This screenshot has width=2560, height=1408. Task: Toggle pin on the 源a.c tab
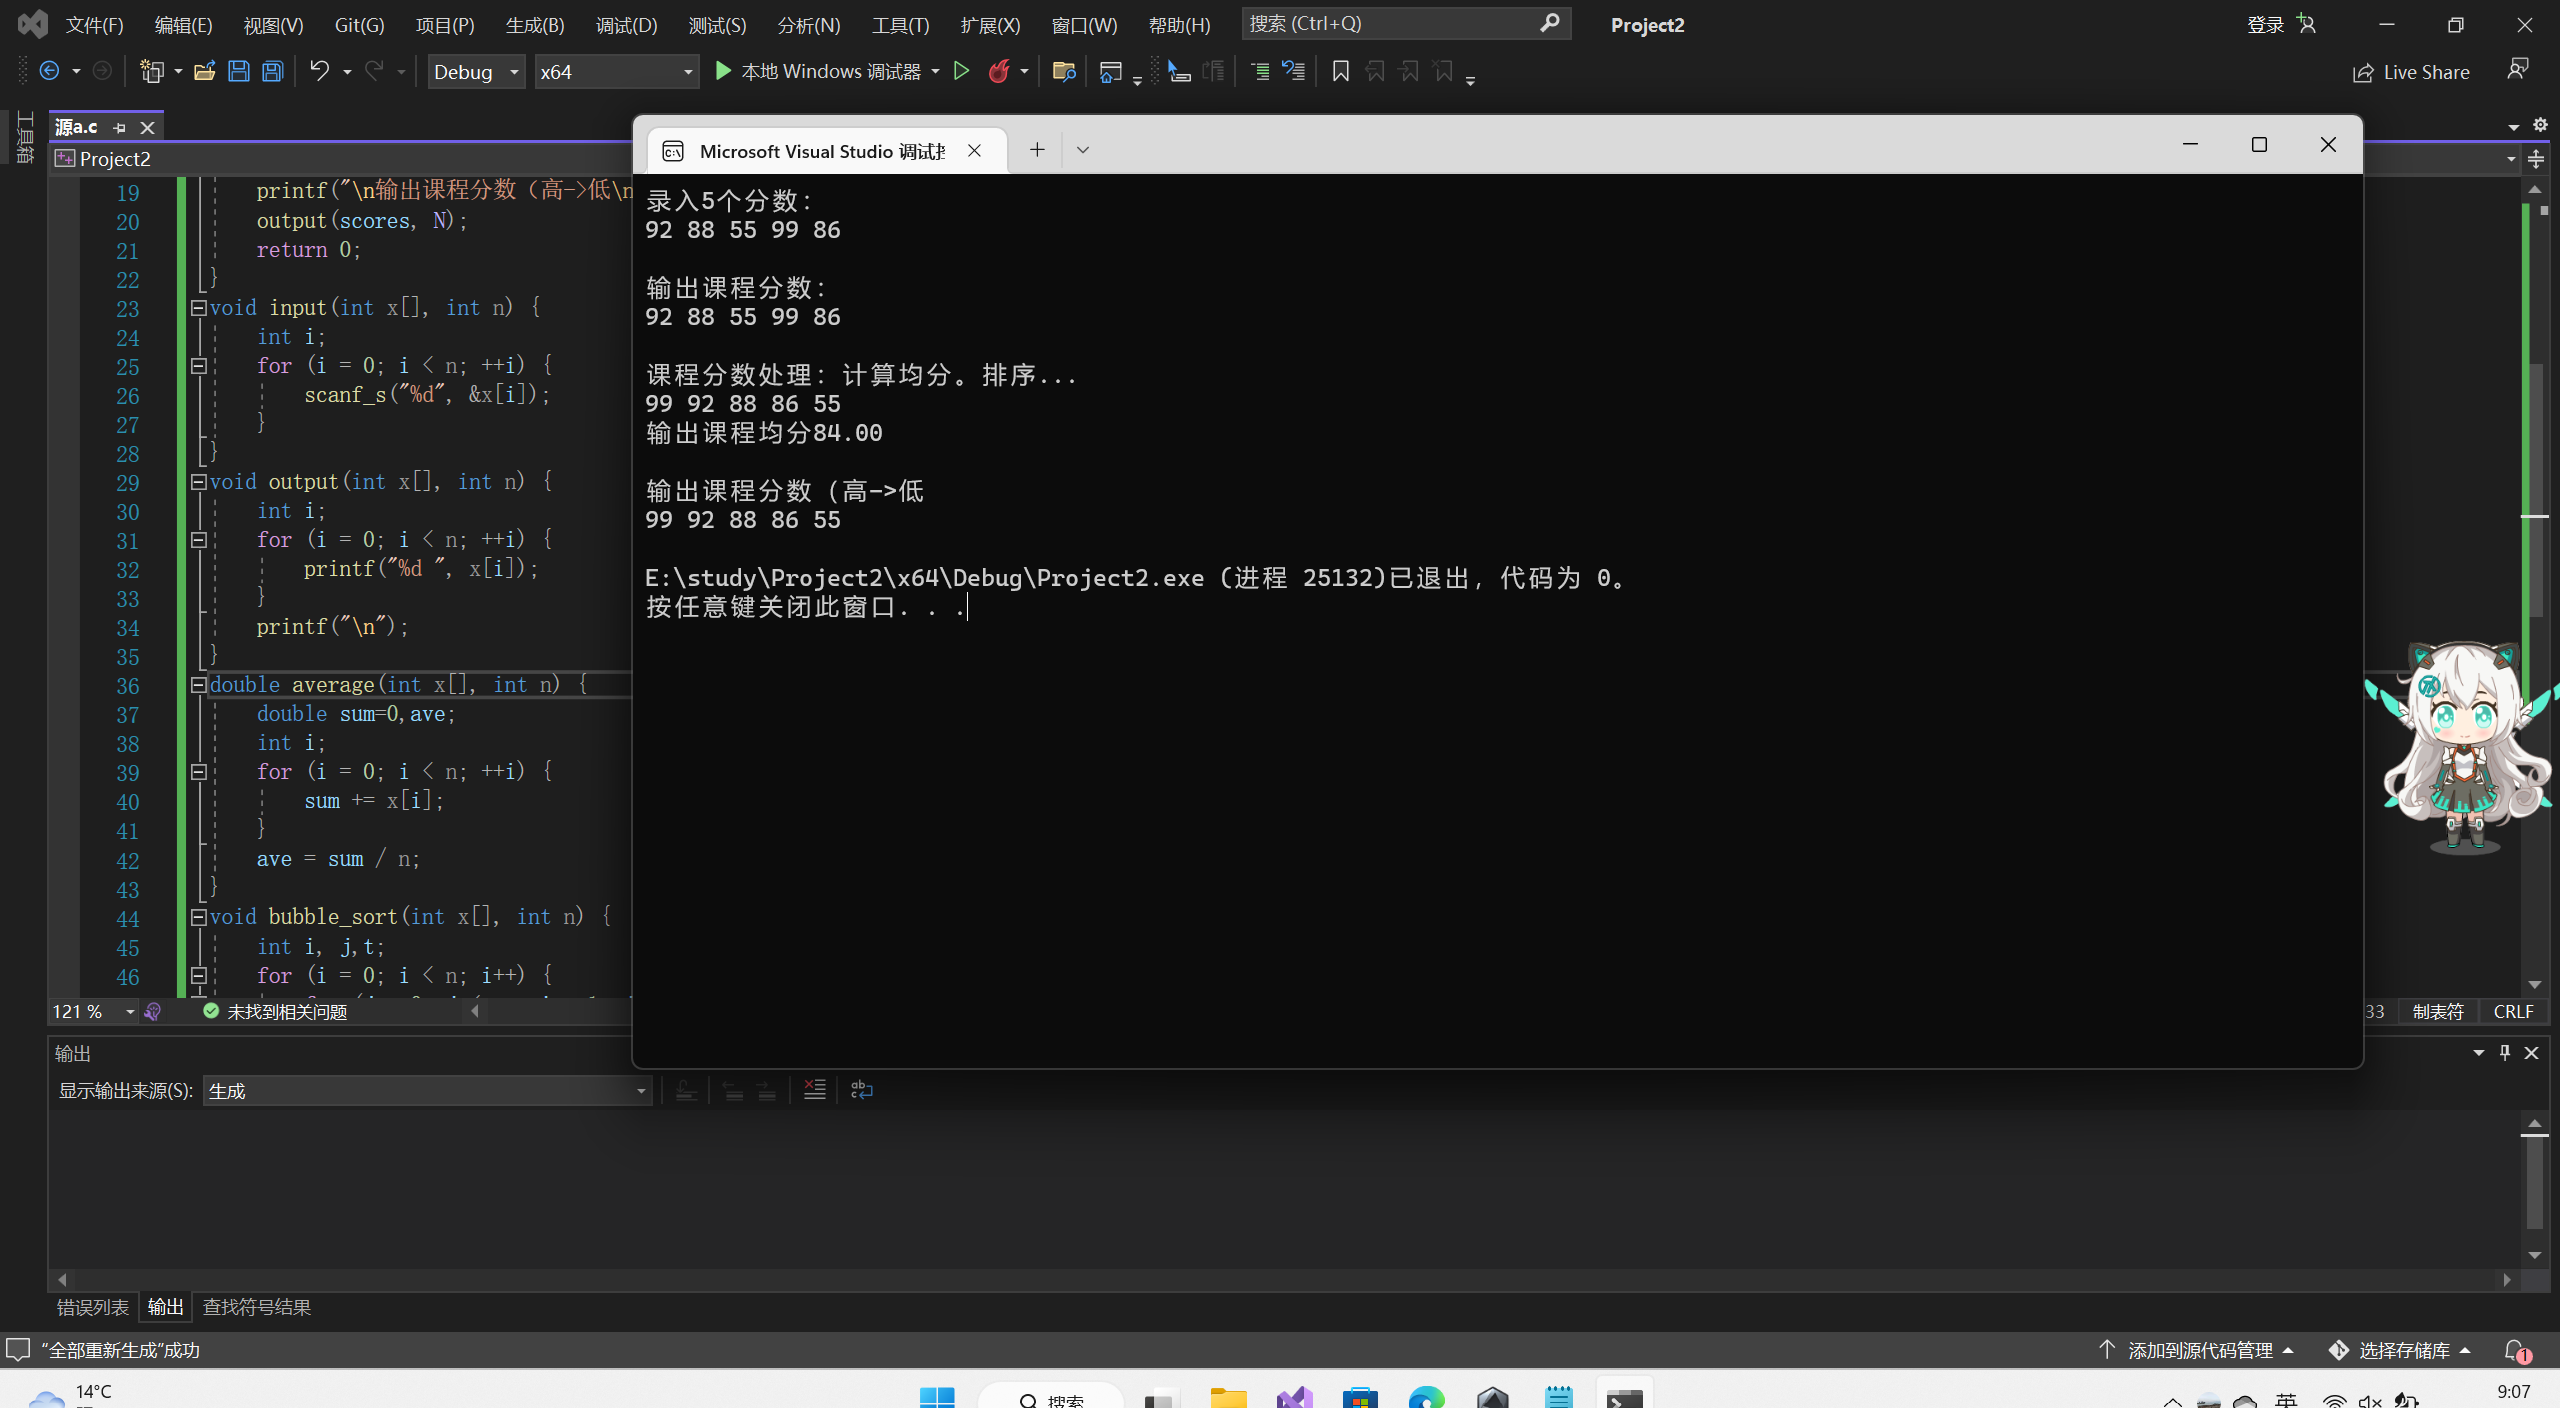pos(120,127)
